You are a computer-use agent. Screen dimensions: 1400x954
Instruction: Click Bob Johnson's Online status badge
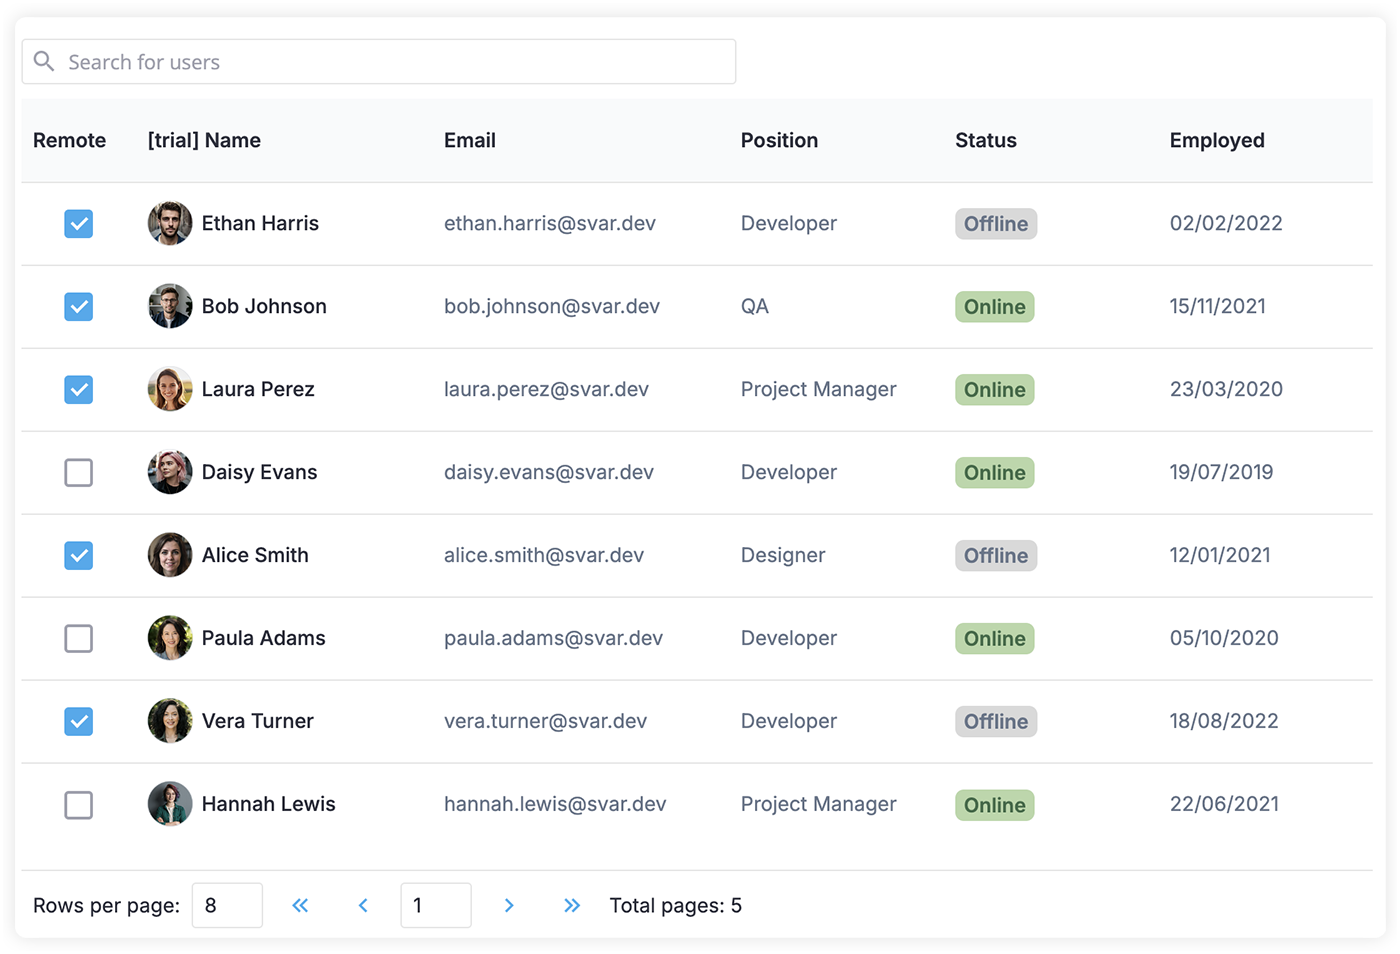995,307
